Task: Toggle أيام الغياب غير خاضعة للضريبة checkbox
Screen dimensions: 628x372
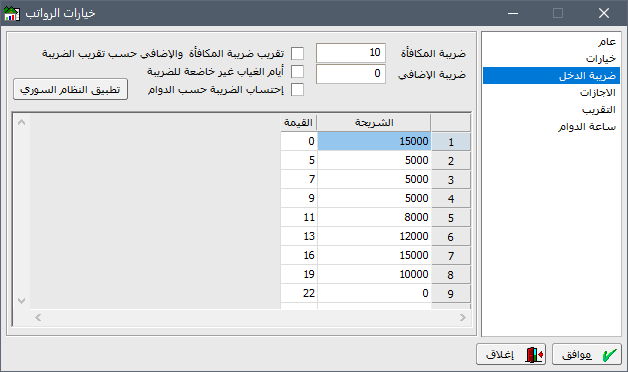Action: tap(297, 72)
